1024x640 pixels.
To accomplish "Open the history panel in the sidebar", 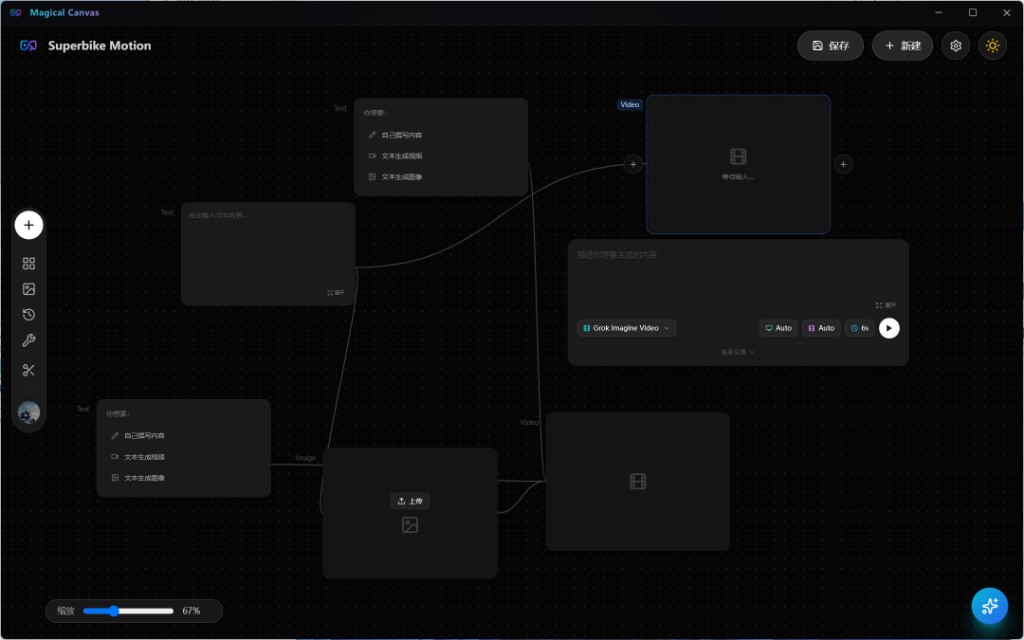I will click(29, 315).
